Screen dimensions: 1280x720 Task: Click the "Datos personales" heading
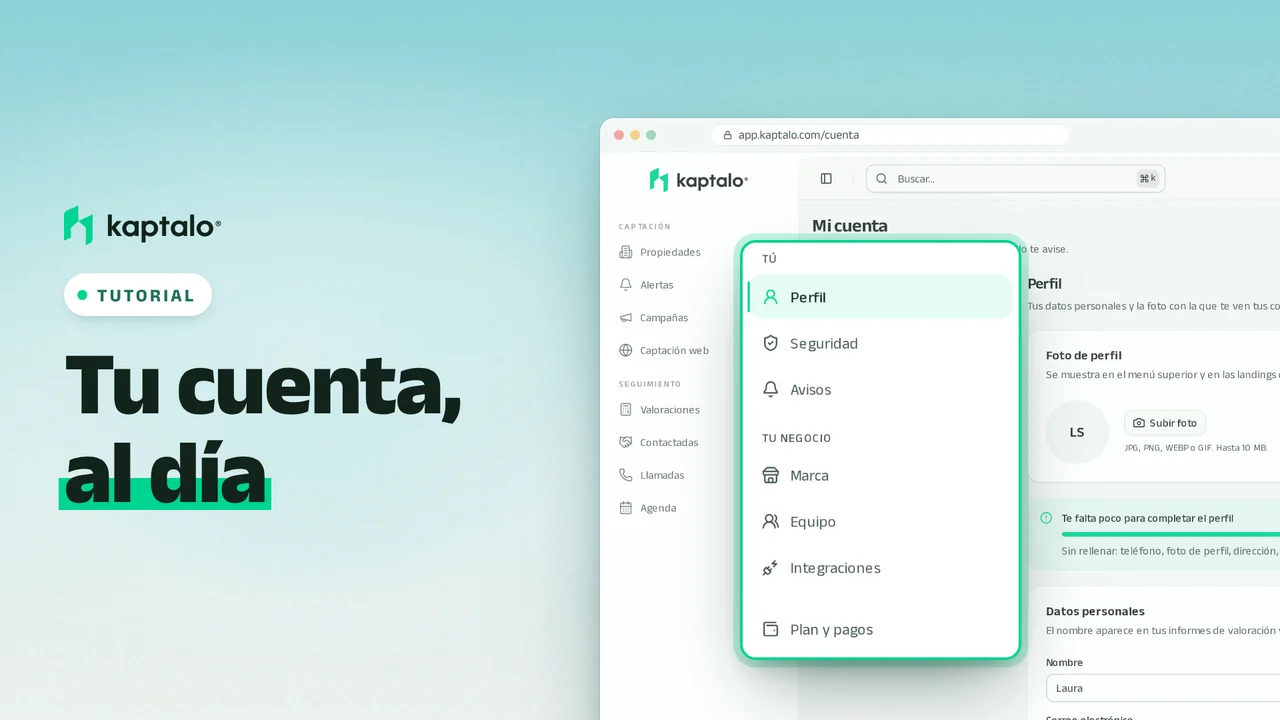tap(1095, 611)
